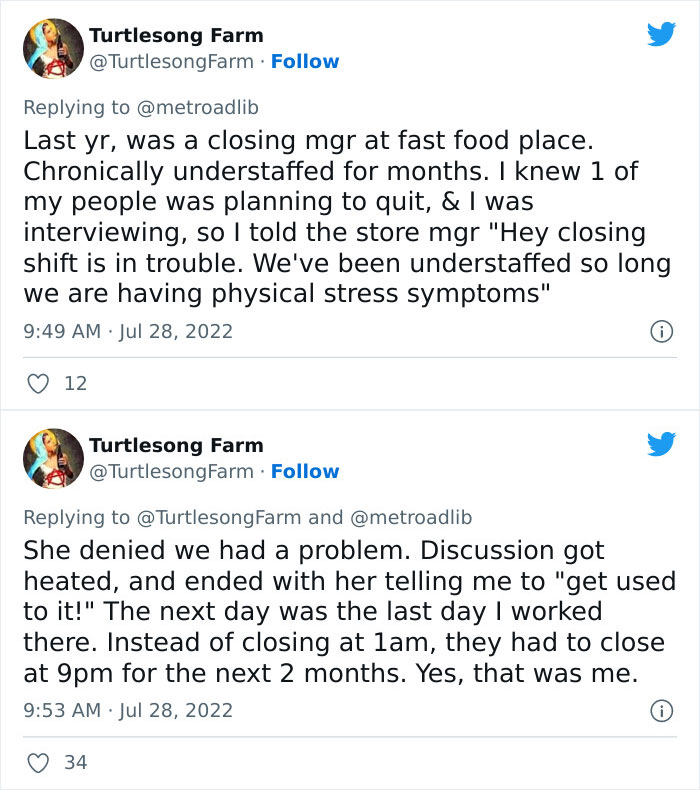Screen dimensions: 700x790
Task: Click the Twitter bird logo on the 9:49 AM tweet
Action: click(661, 35)
